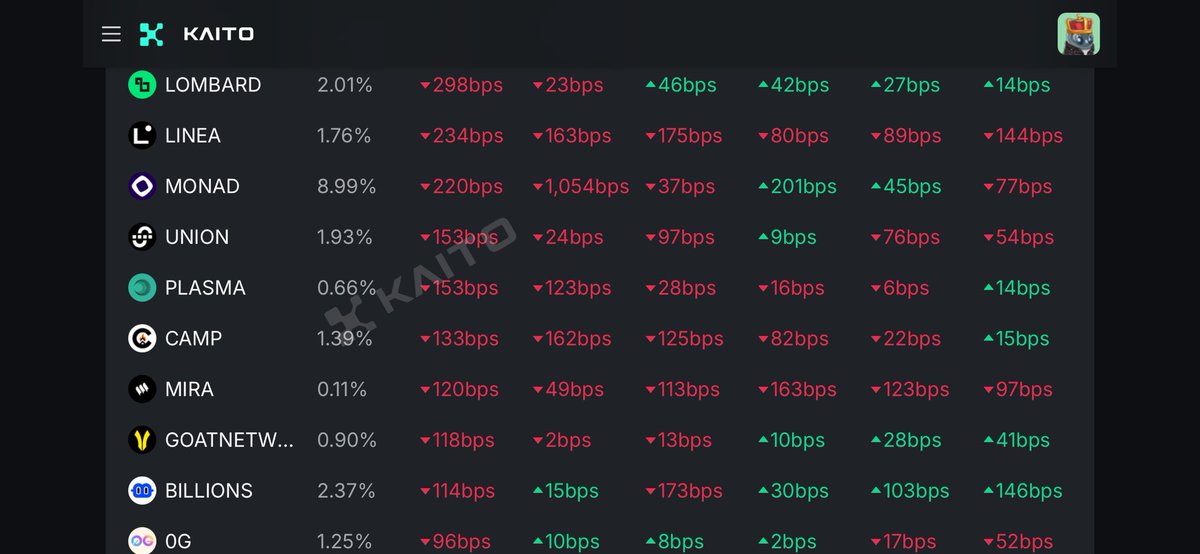Click the Goatnetwork project icon
The height and width of the screenshot is (554, 1200).
click(x=142, y=440)
